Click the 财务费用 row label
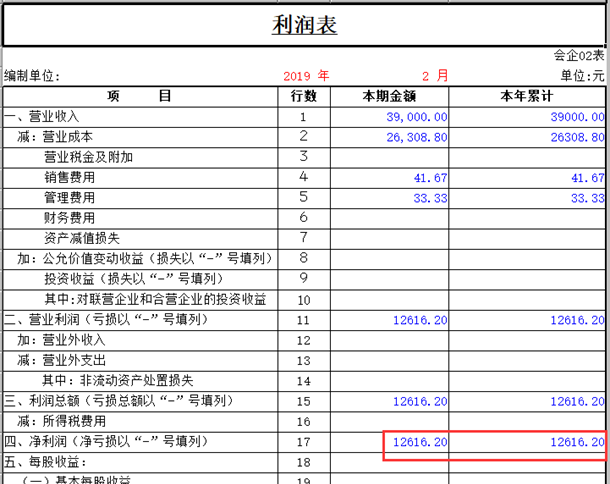The height and width of the screenshot is (484, 610). pos(70,218)
